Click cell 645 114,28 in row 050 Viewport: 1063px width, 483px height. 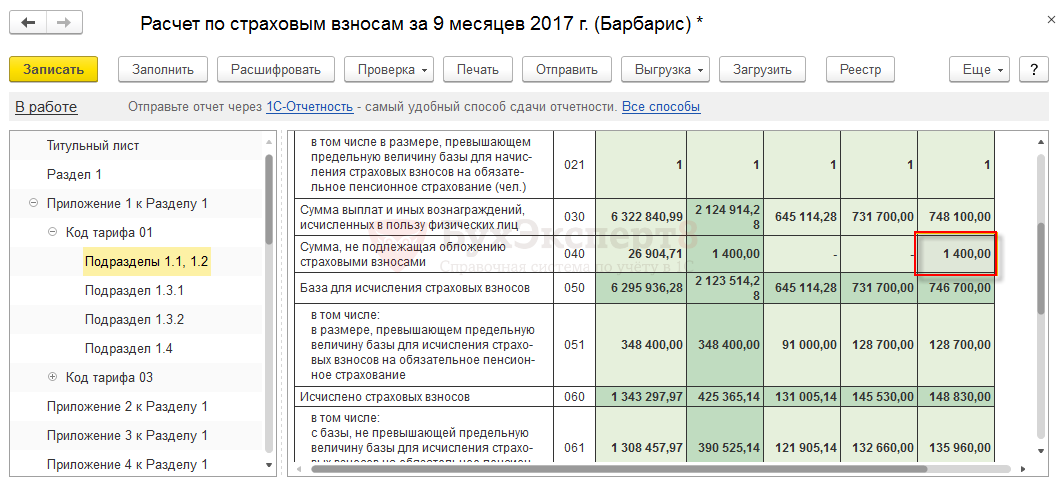coord(802,288)
